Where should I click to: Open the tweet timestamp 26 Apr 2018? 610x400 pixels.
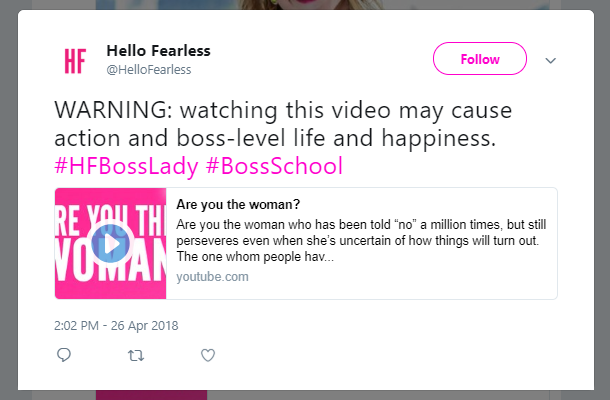116,326
